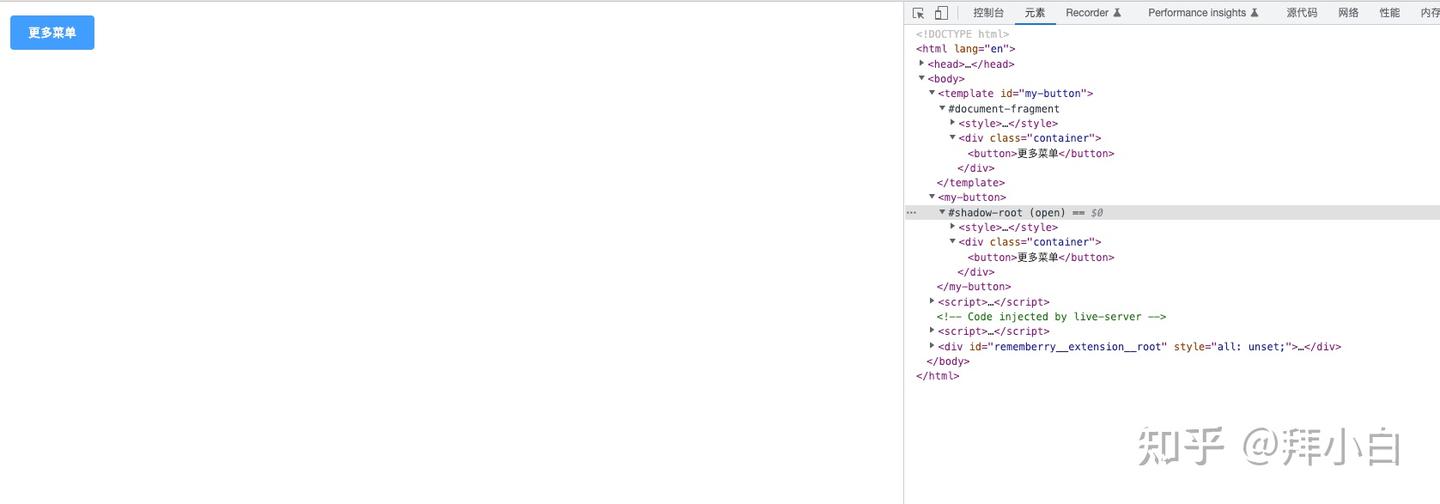
Task: Expand the script node after live-server comment
Action: click(x=932, y=331)
